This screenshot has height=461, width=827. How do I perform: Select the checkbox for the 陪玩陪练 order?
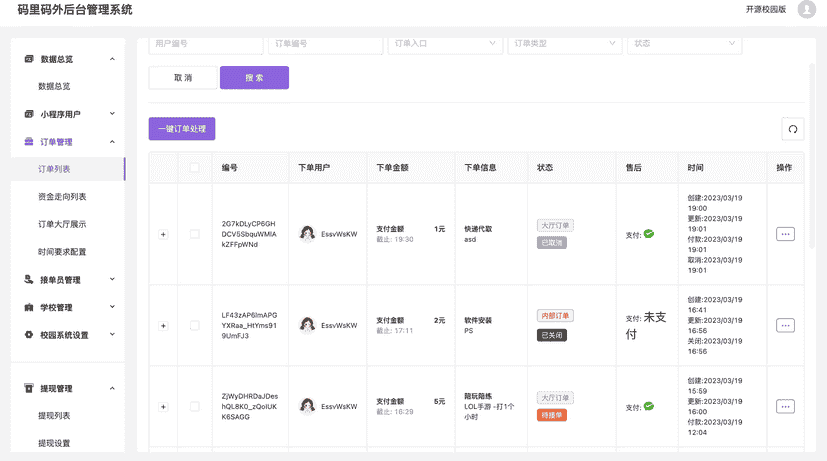tap(194, 407)
